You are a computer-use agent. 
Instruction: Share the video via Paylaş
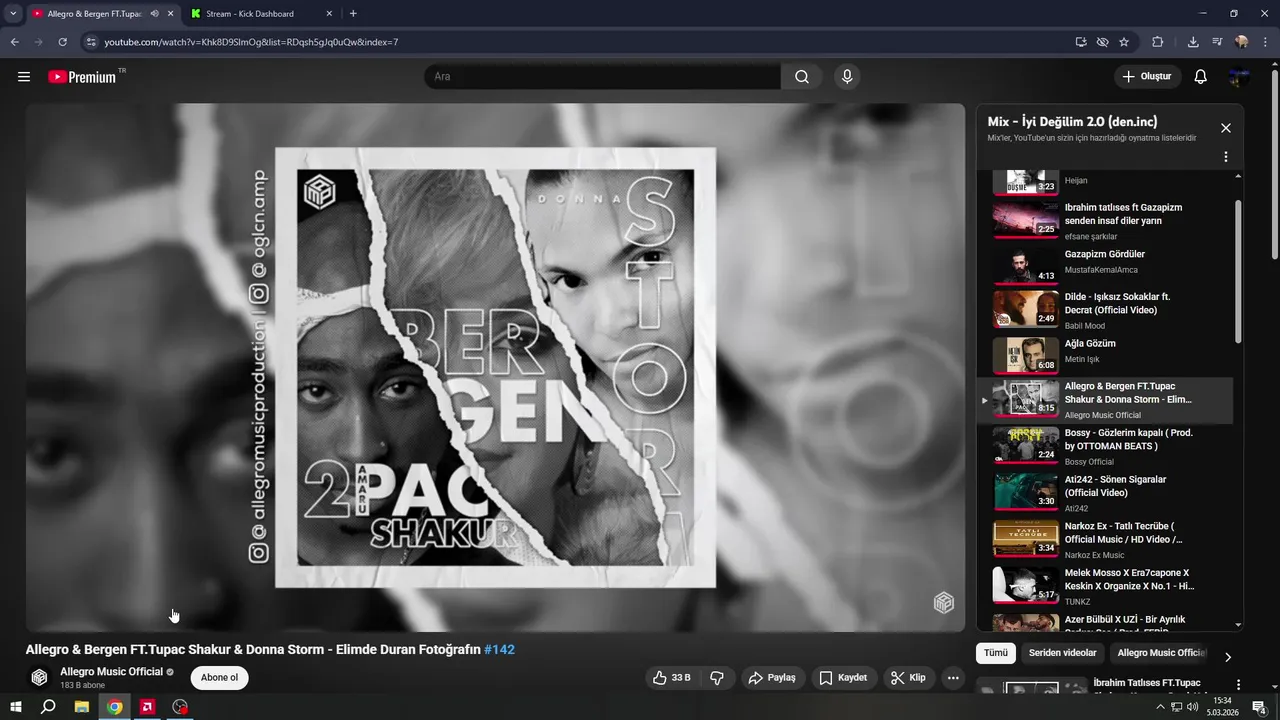click(772, 678)
